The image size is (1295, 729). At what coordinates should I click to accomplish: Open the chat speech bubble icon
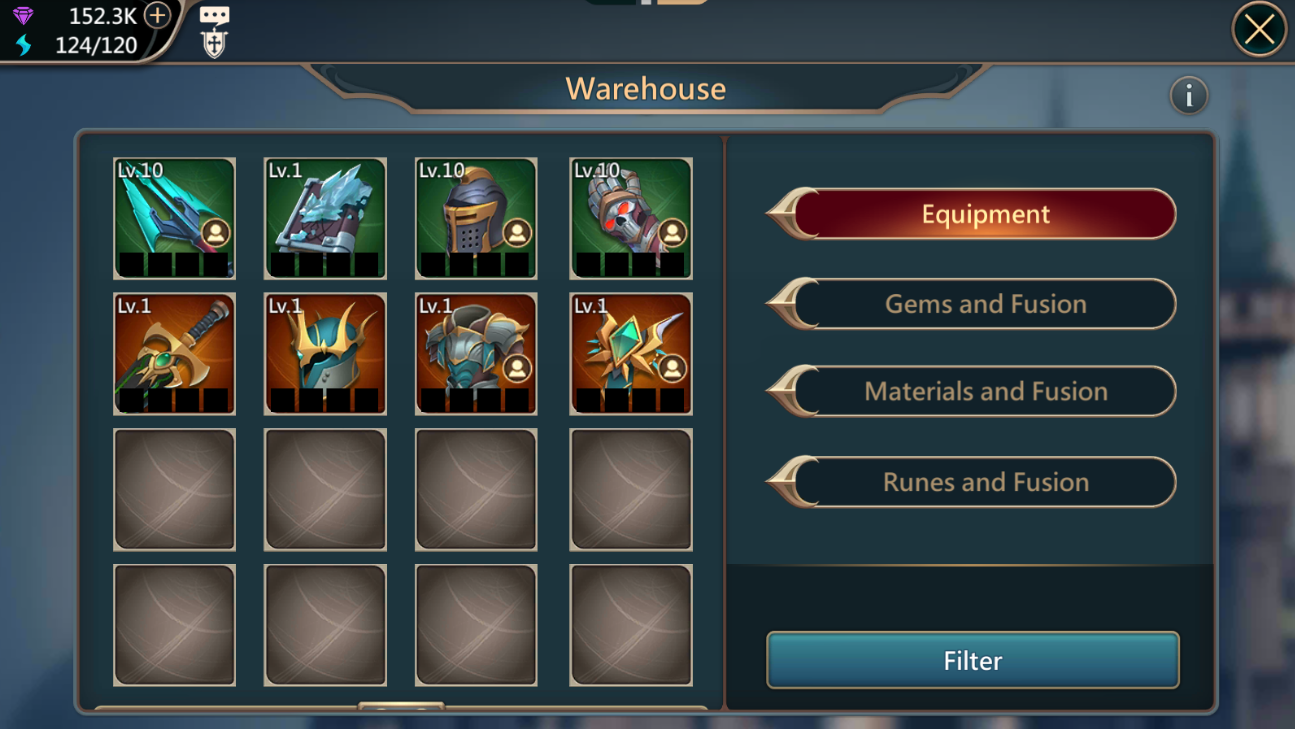tap(214, 15)
